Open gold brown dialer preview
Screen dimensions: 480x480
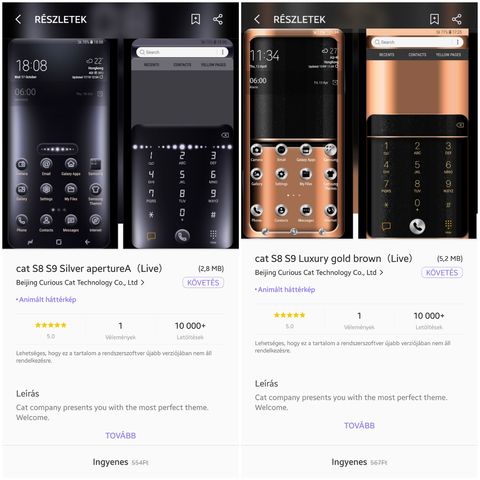click(x=418, y=134)
